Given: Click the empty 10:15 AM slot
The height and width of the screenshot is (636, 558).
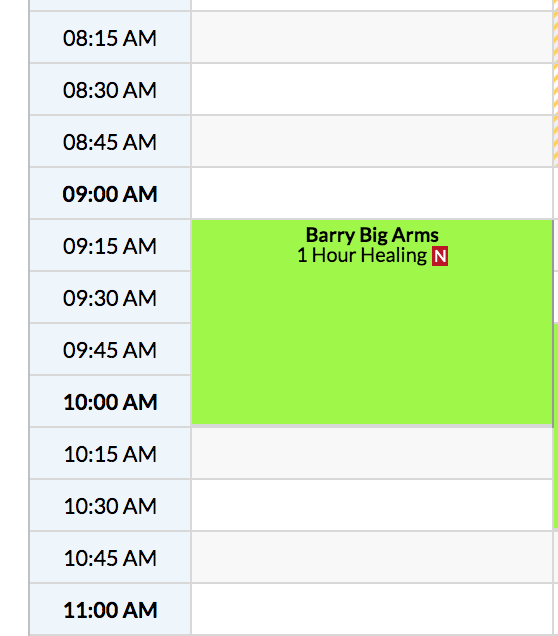Looking at the screenshot, I should pyautogui.click(x=372, y=453).
